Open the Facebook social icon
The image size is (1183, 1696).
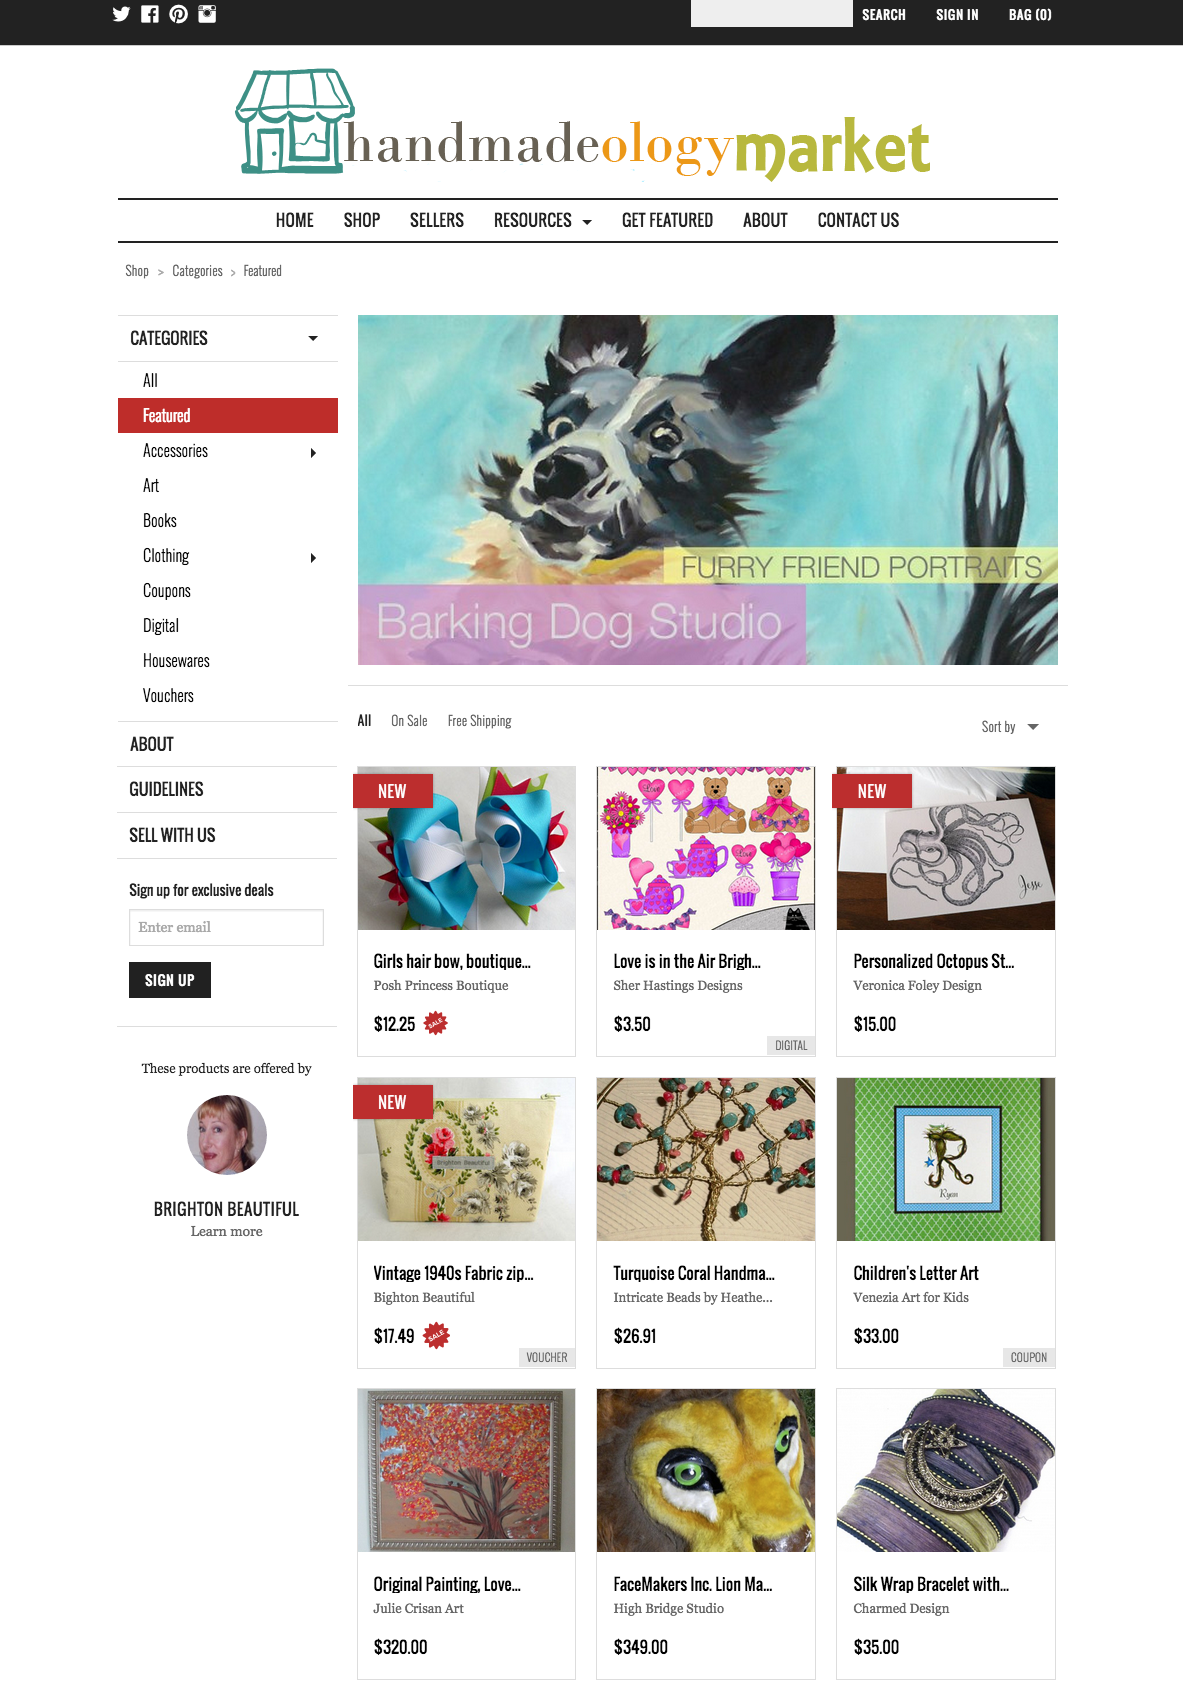[x=150, y=14]
